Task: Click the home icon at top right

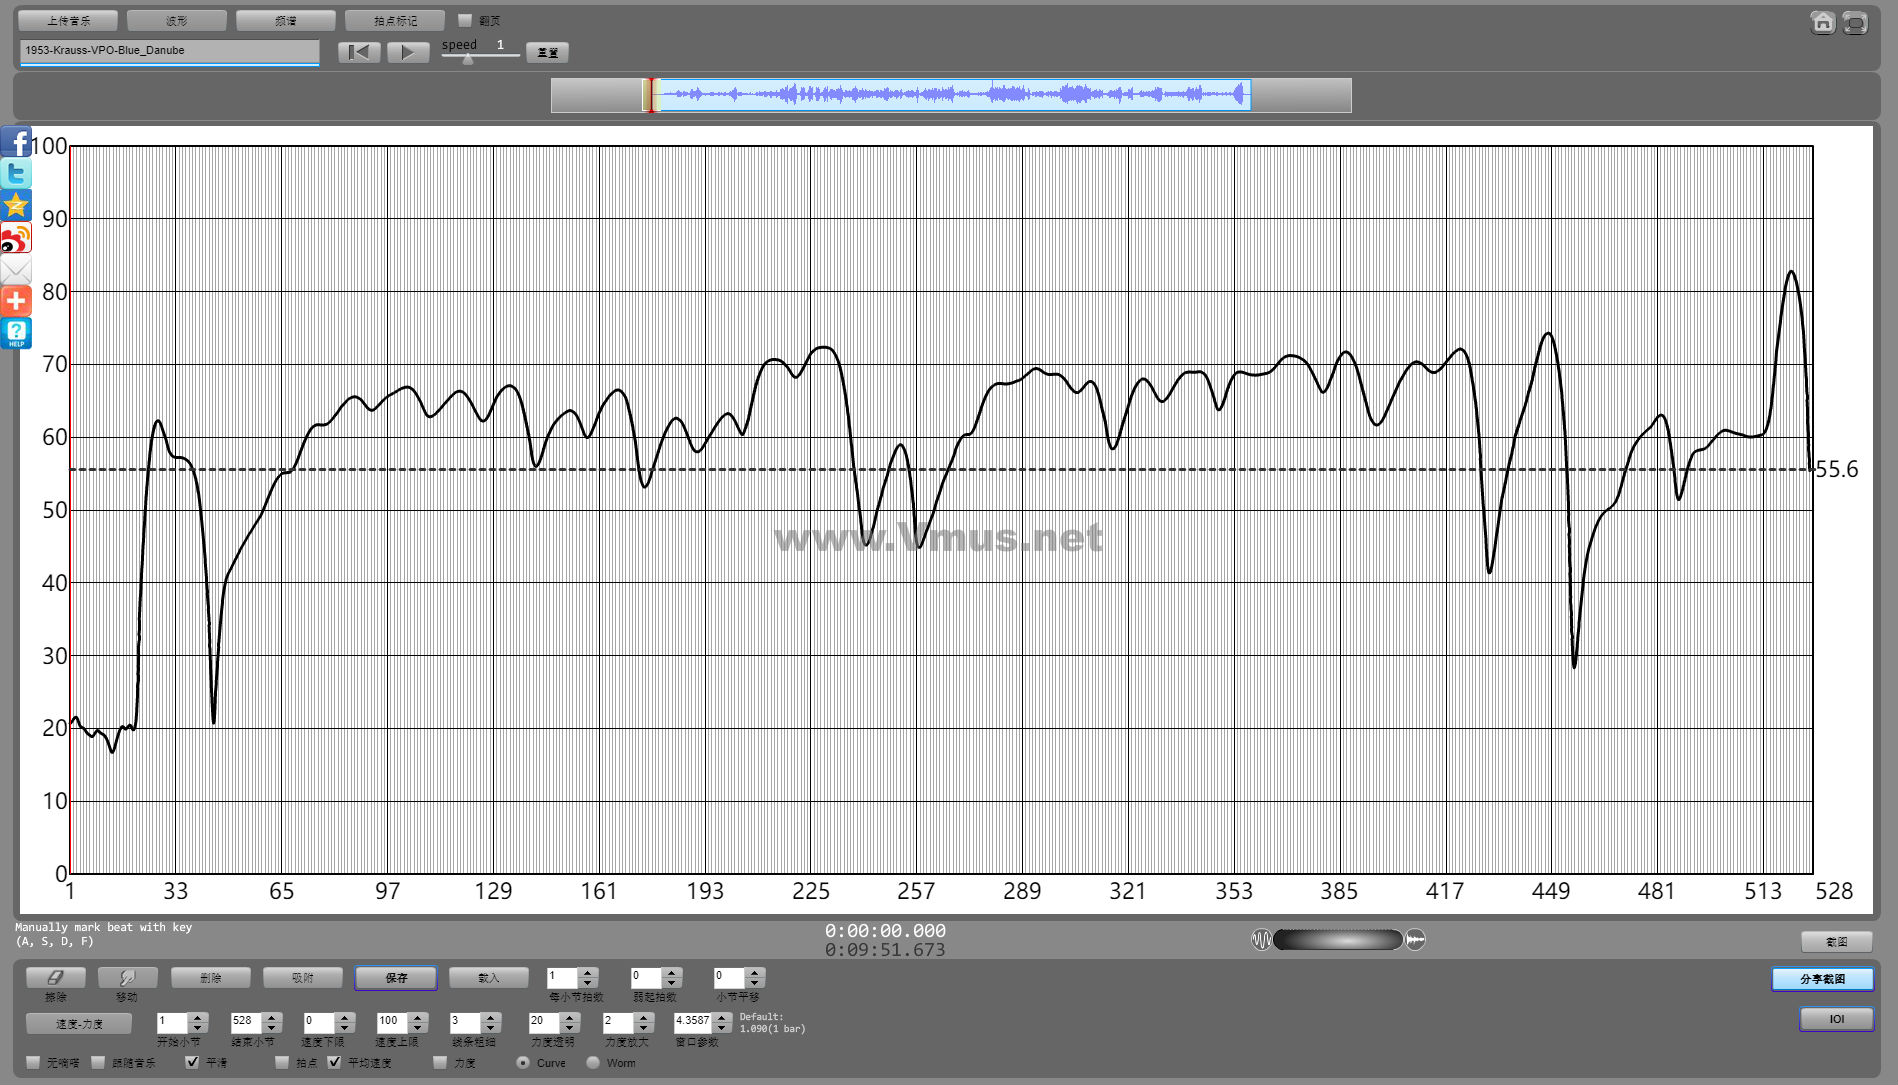Action: 1822,23
